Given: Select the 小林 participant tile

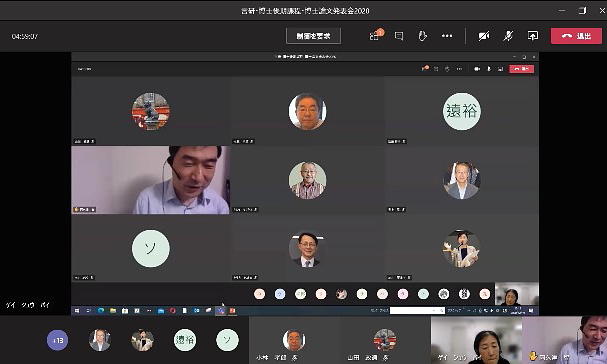Looking at the screenshot, I should click(x=294, y=340).
